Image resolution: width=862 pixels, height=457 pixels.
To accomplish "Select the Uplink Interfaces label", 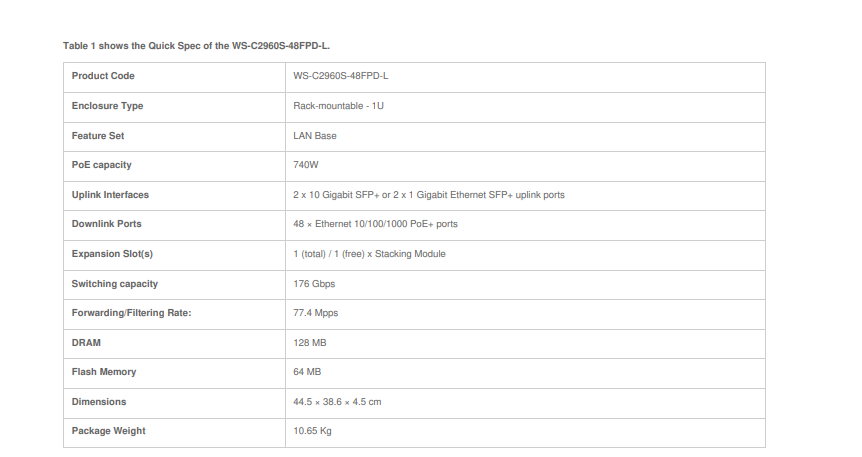I will (110, 195).
